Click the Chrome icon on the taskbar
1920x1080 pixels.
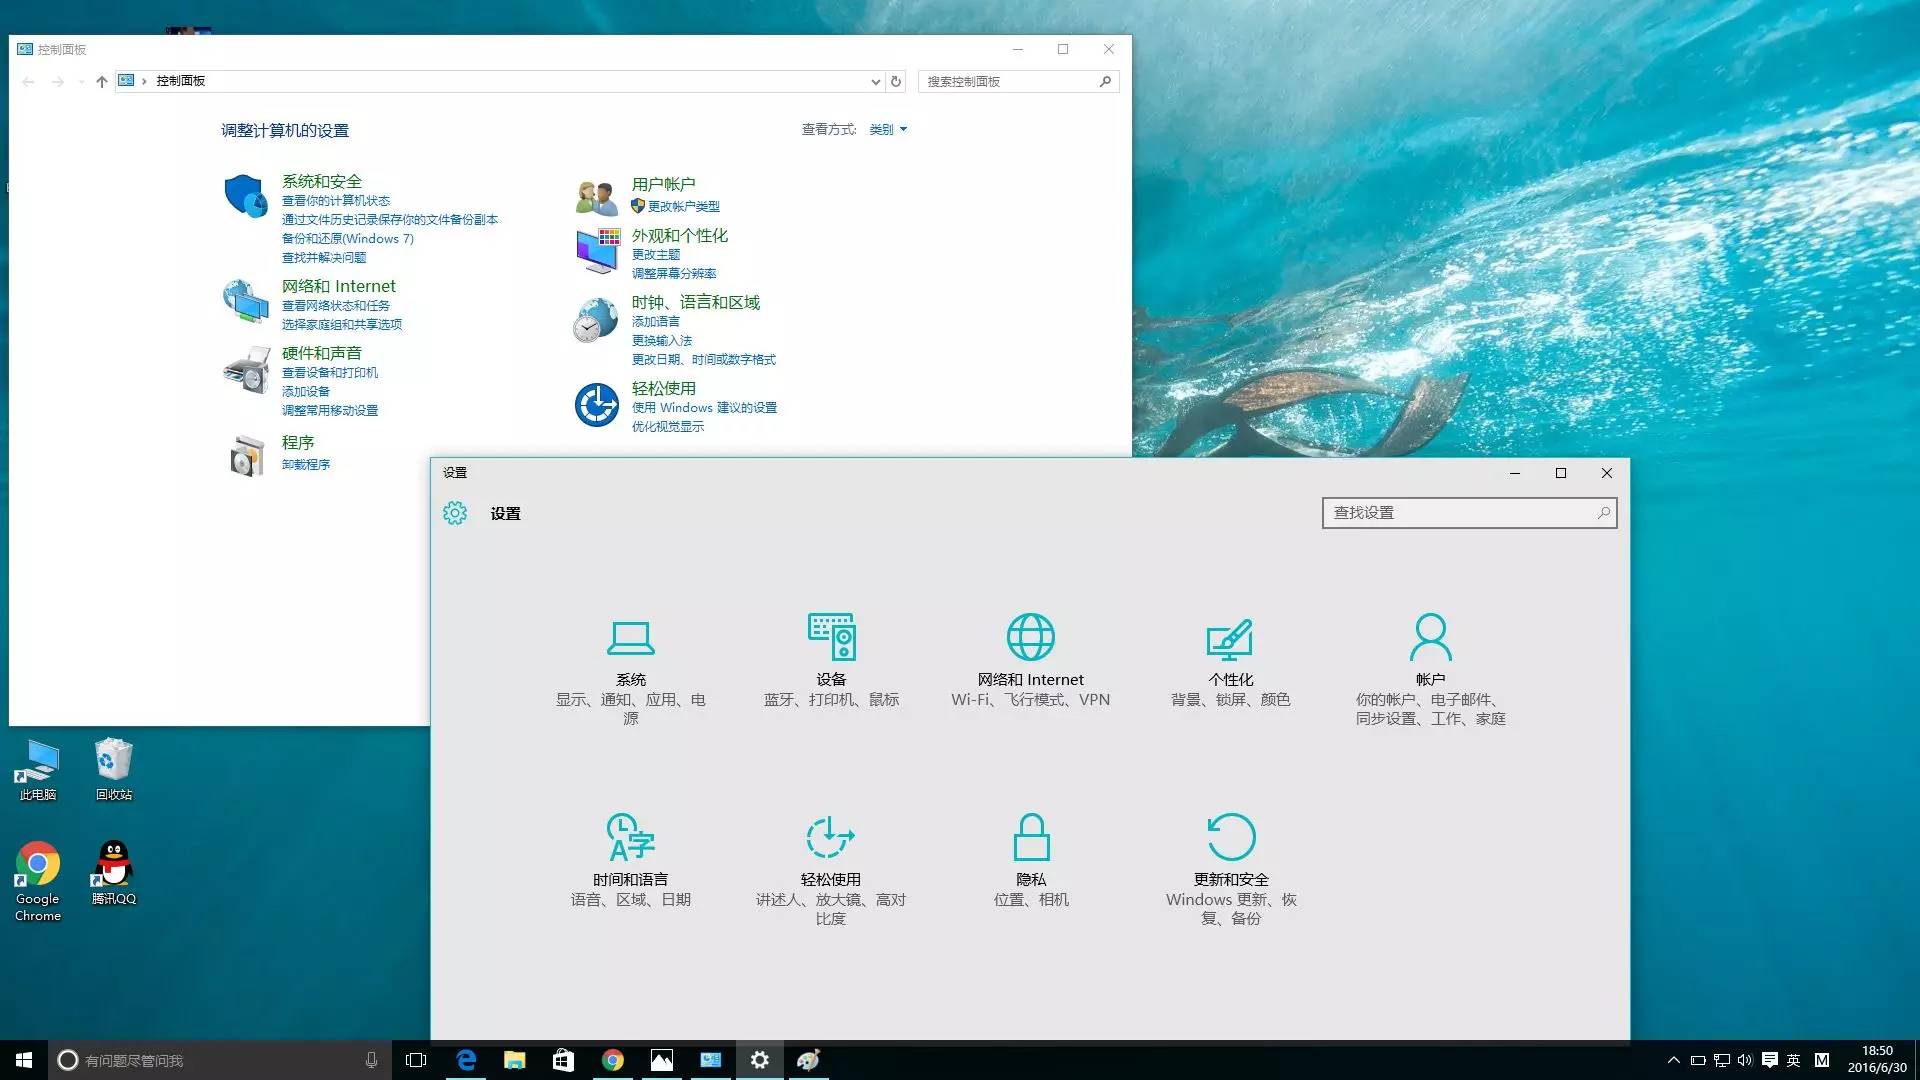612,1060
